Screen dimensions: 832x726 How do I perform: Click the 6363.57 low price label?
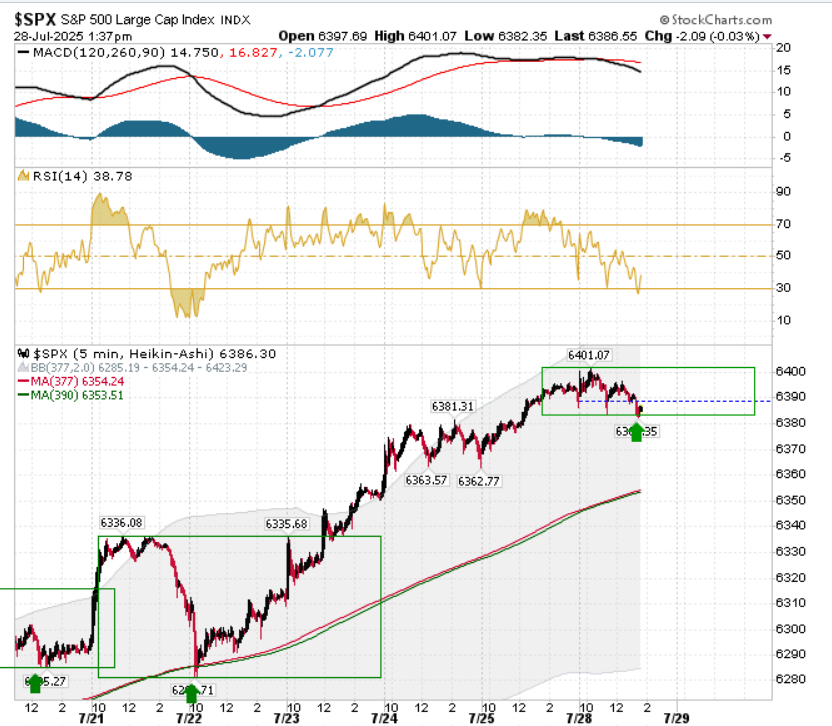click(426, 480)
